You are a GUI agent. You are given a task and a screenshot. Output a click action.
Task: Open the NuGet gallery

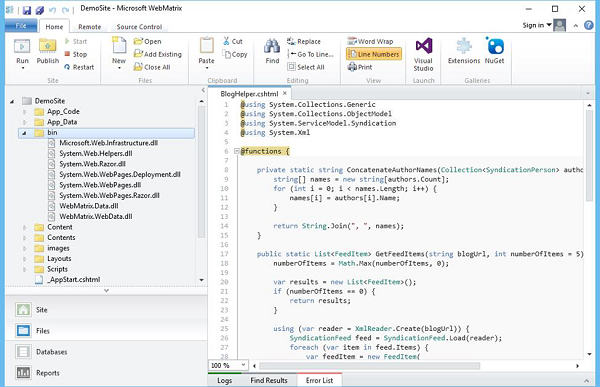[x=495, y=46]
